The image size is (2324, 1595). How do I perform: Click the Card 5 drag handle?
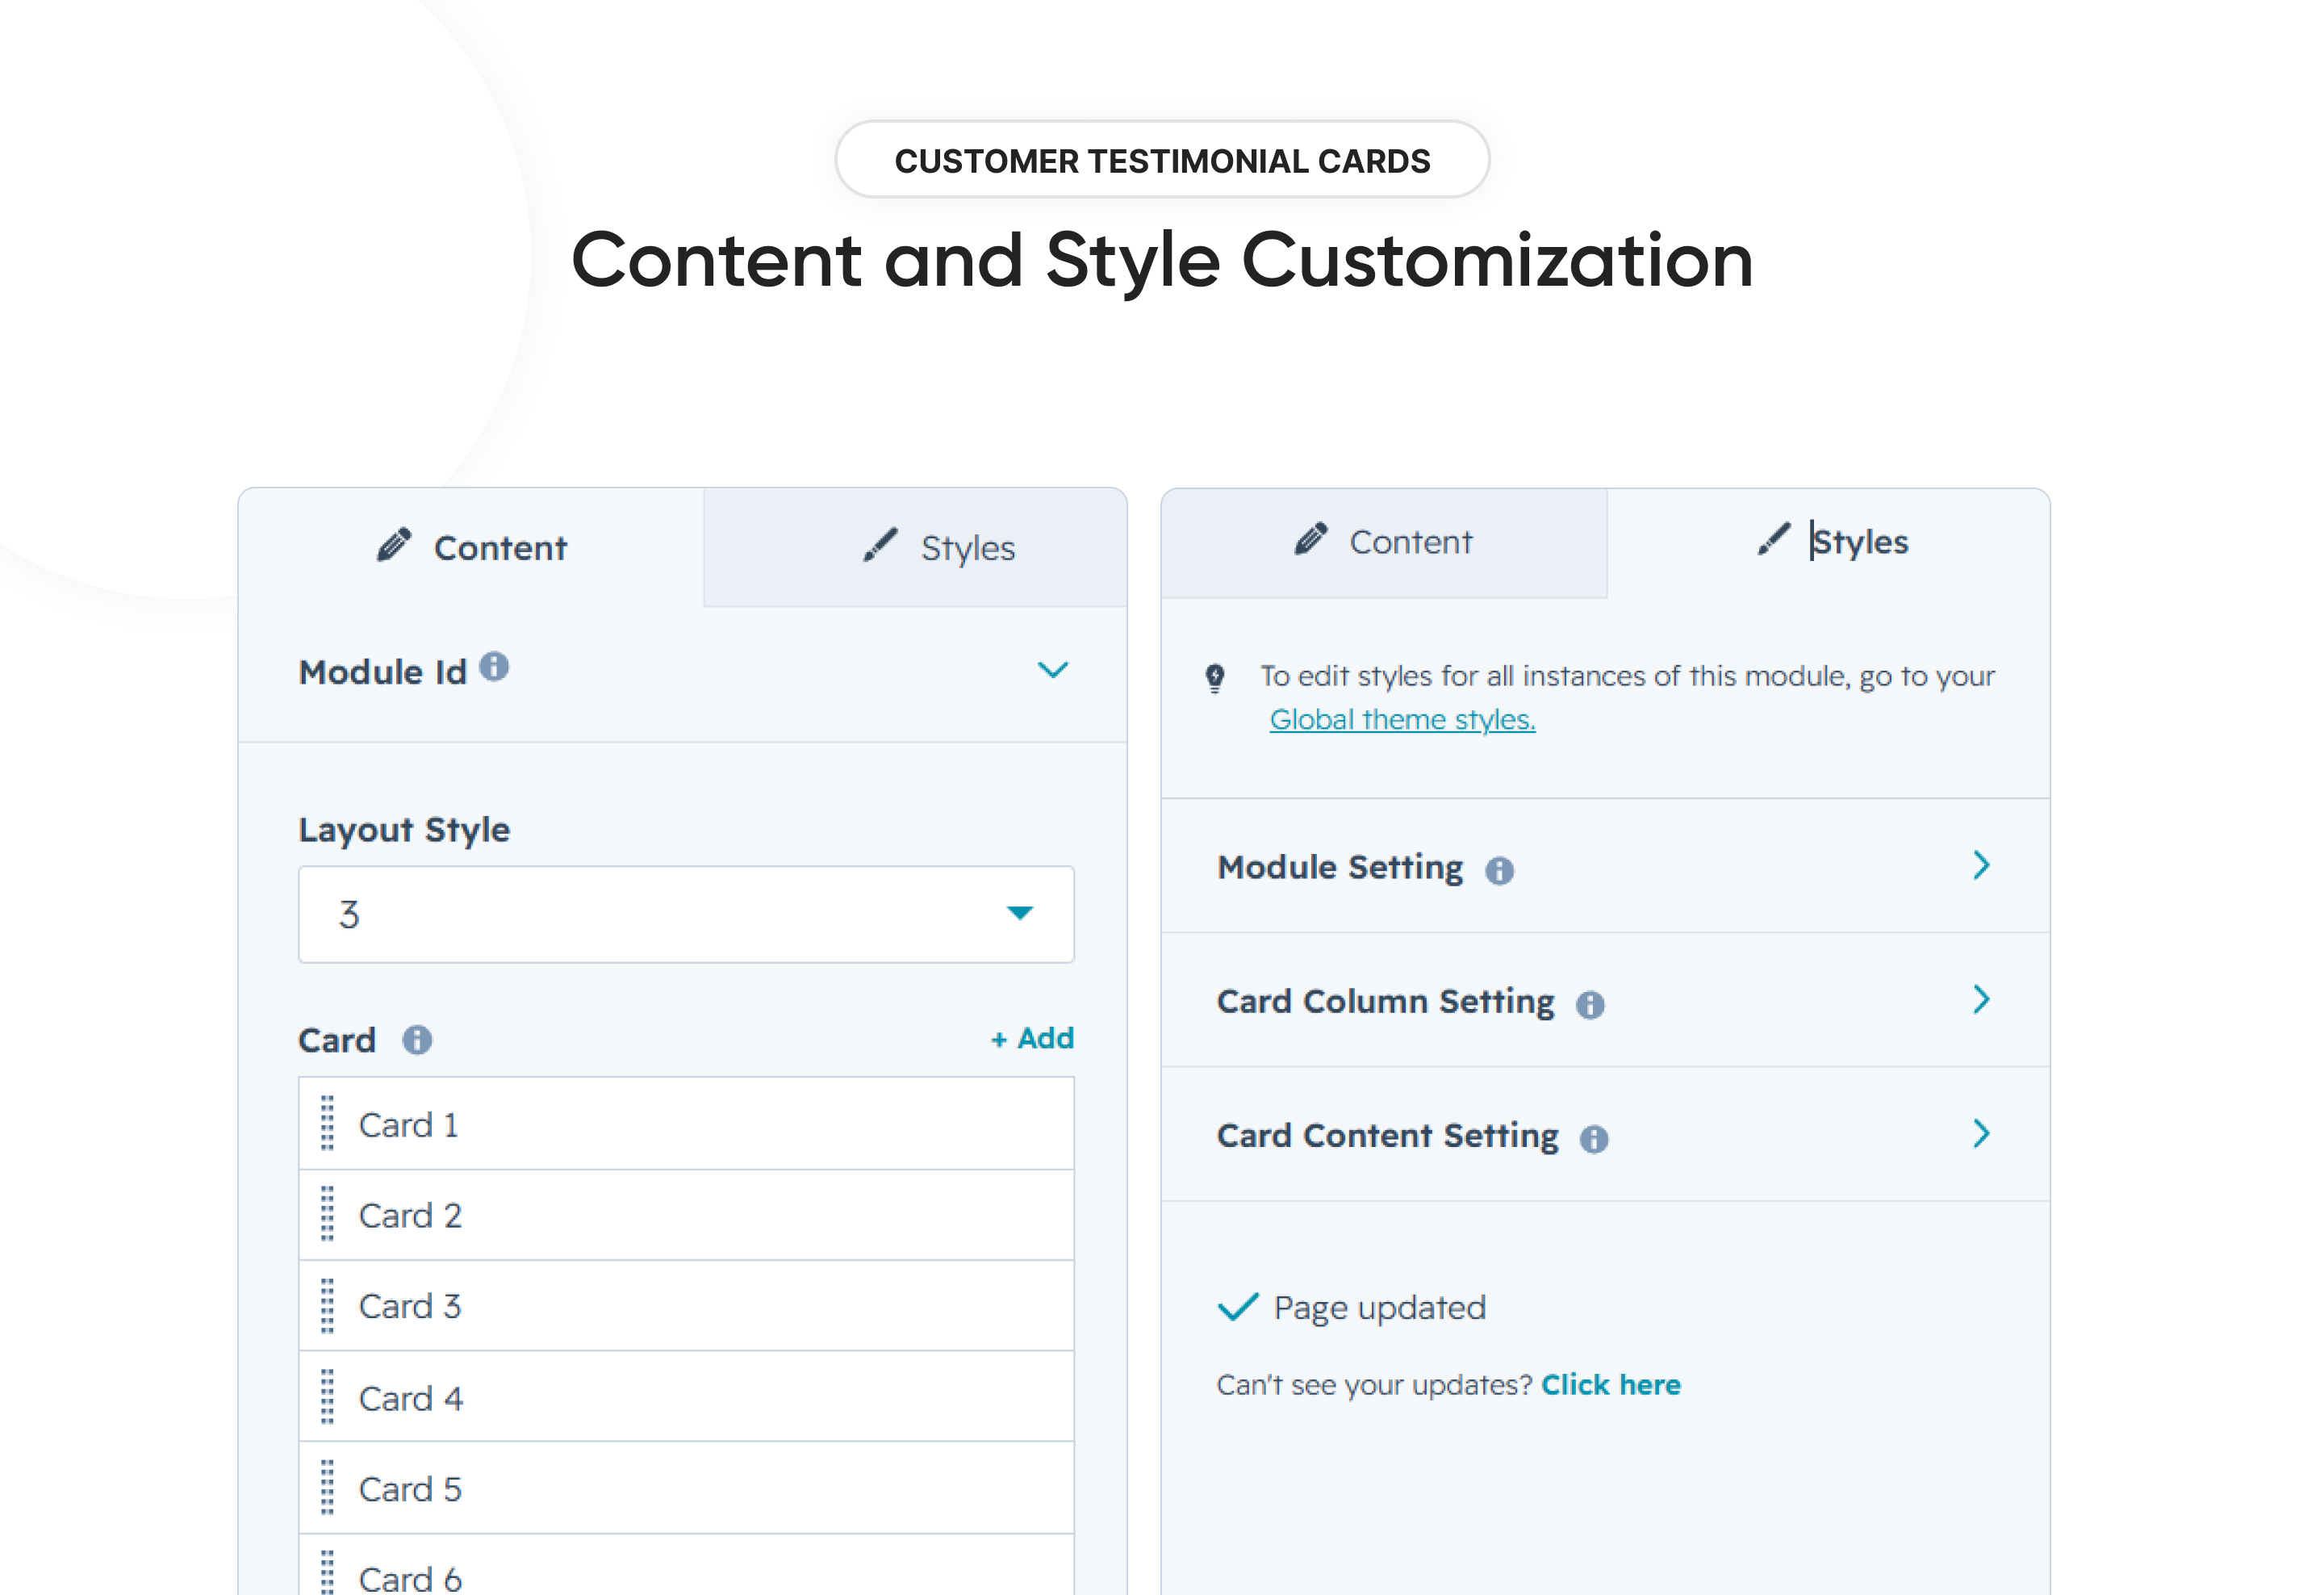[327, 1487]
